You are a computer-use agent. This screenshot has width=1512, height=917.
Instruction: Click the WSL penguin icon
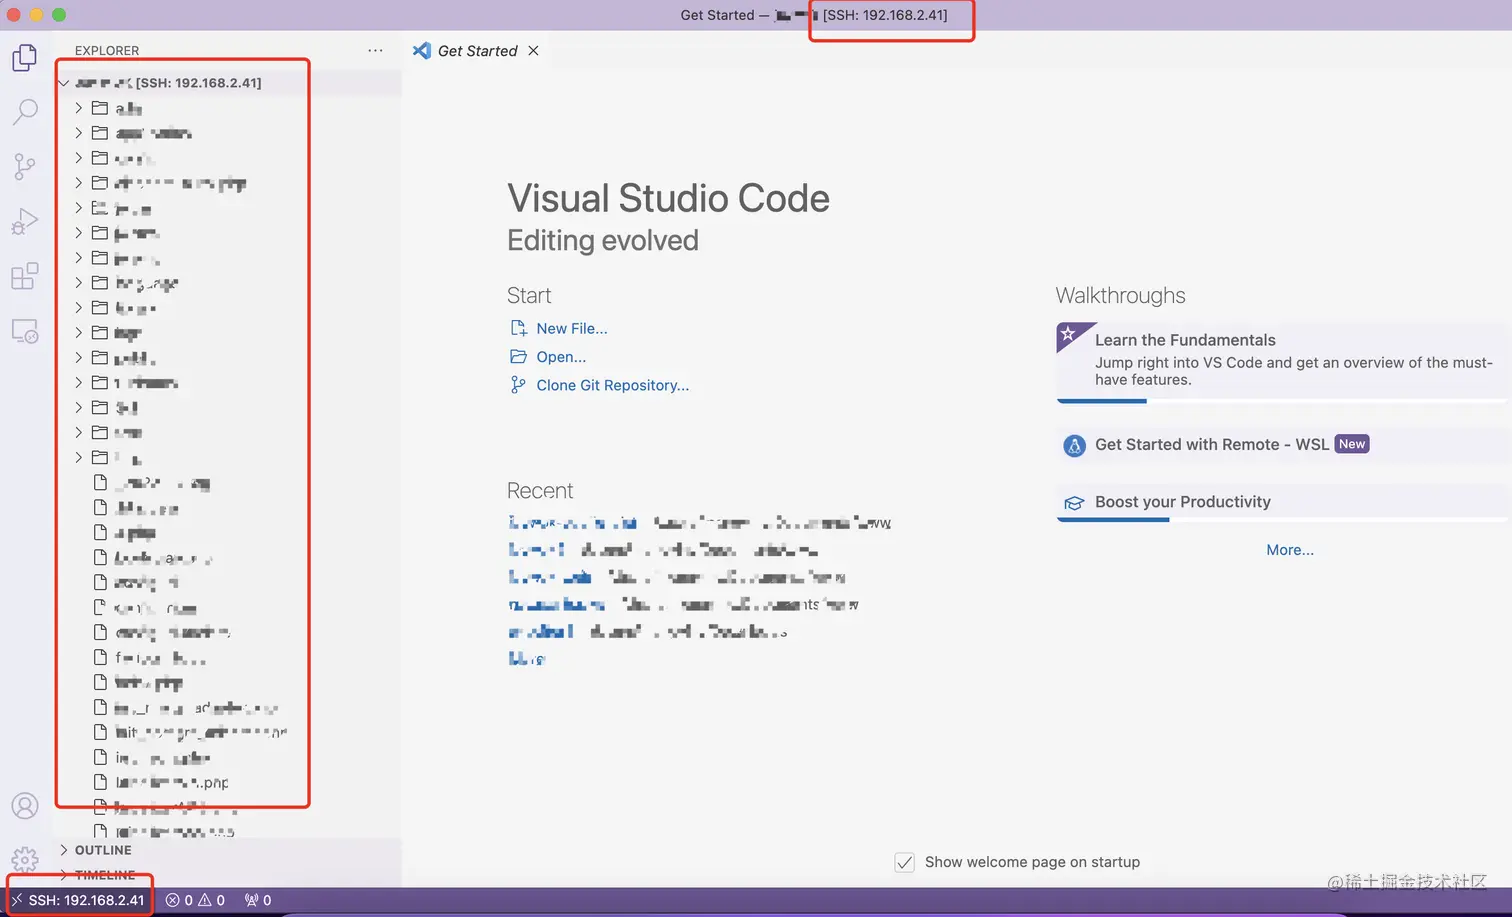pos(1074,446)
